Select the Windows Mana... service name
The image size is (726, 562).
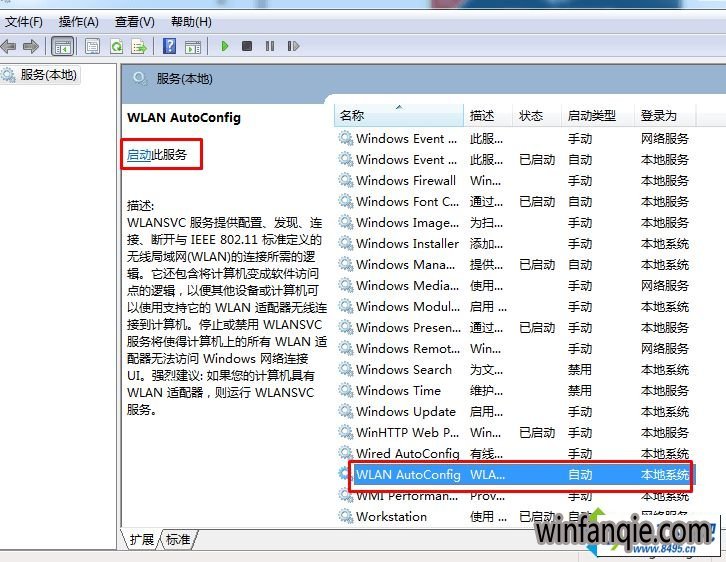(x=406, y=264)
